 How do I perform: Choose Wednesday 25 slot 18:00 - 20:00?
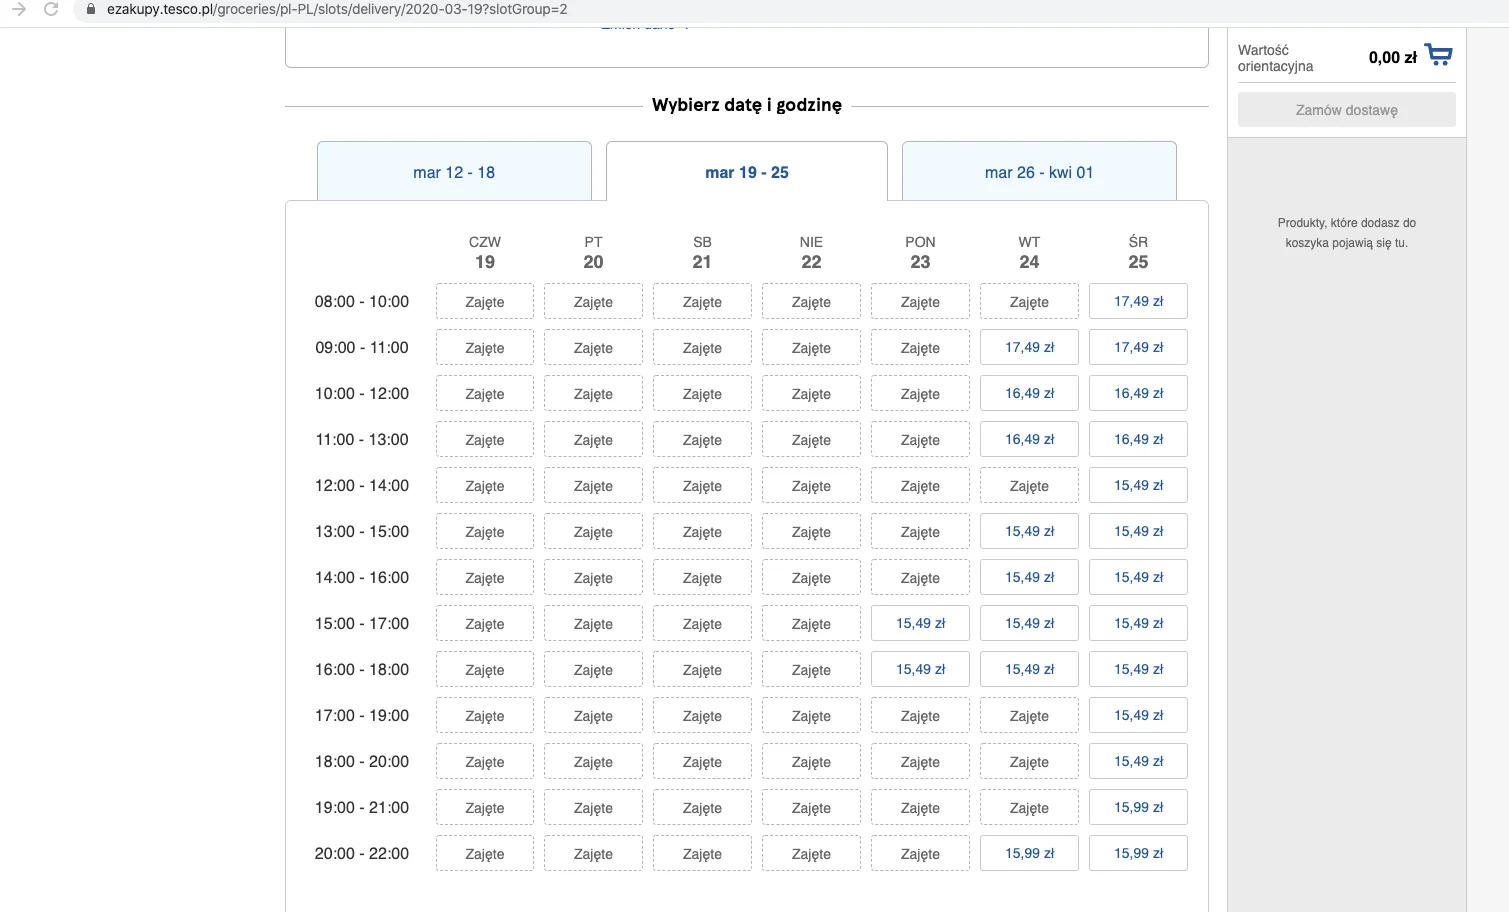(x=1138, y=761)
